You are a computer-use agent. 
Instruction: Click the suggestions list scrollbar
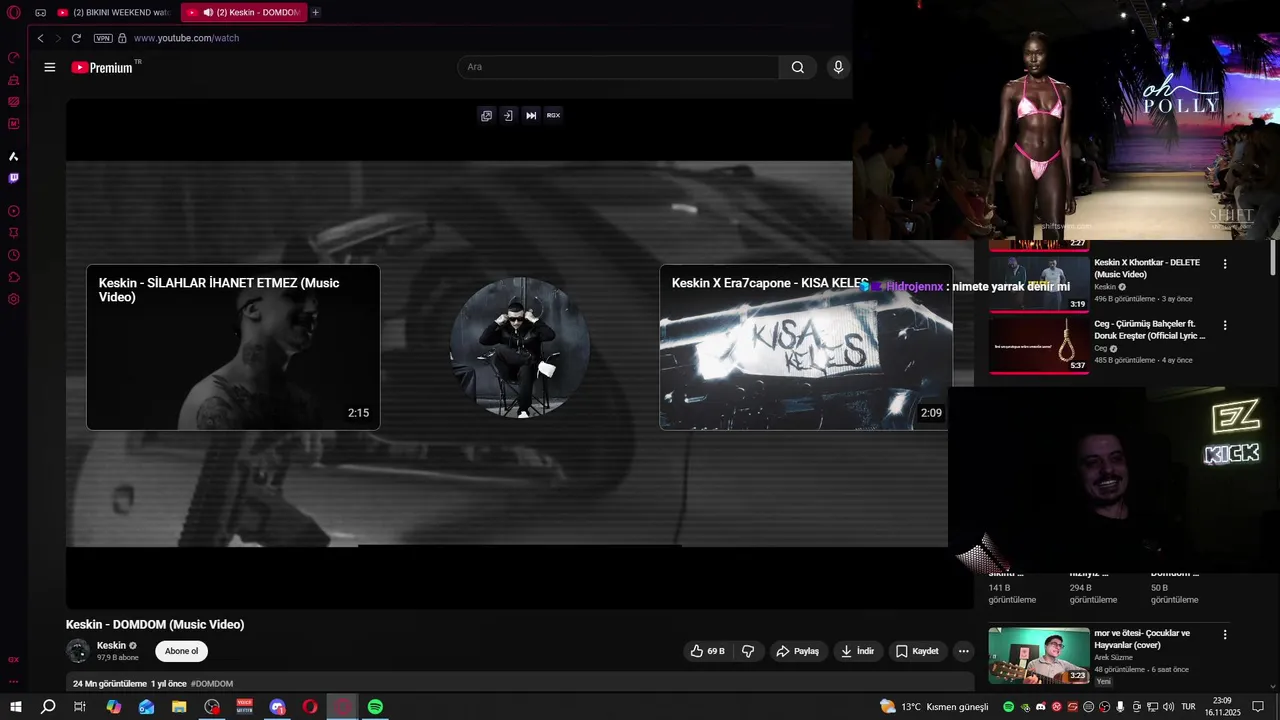click(1273, 257)
